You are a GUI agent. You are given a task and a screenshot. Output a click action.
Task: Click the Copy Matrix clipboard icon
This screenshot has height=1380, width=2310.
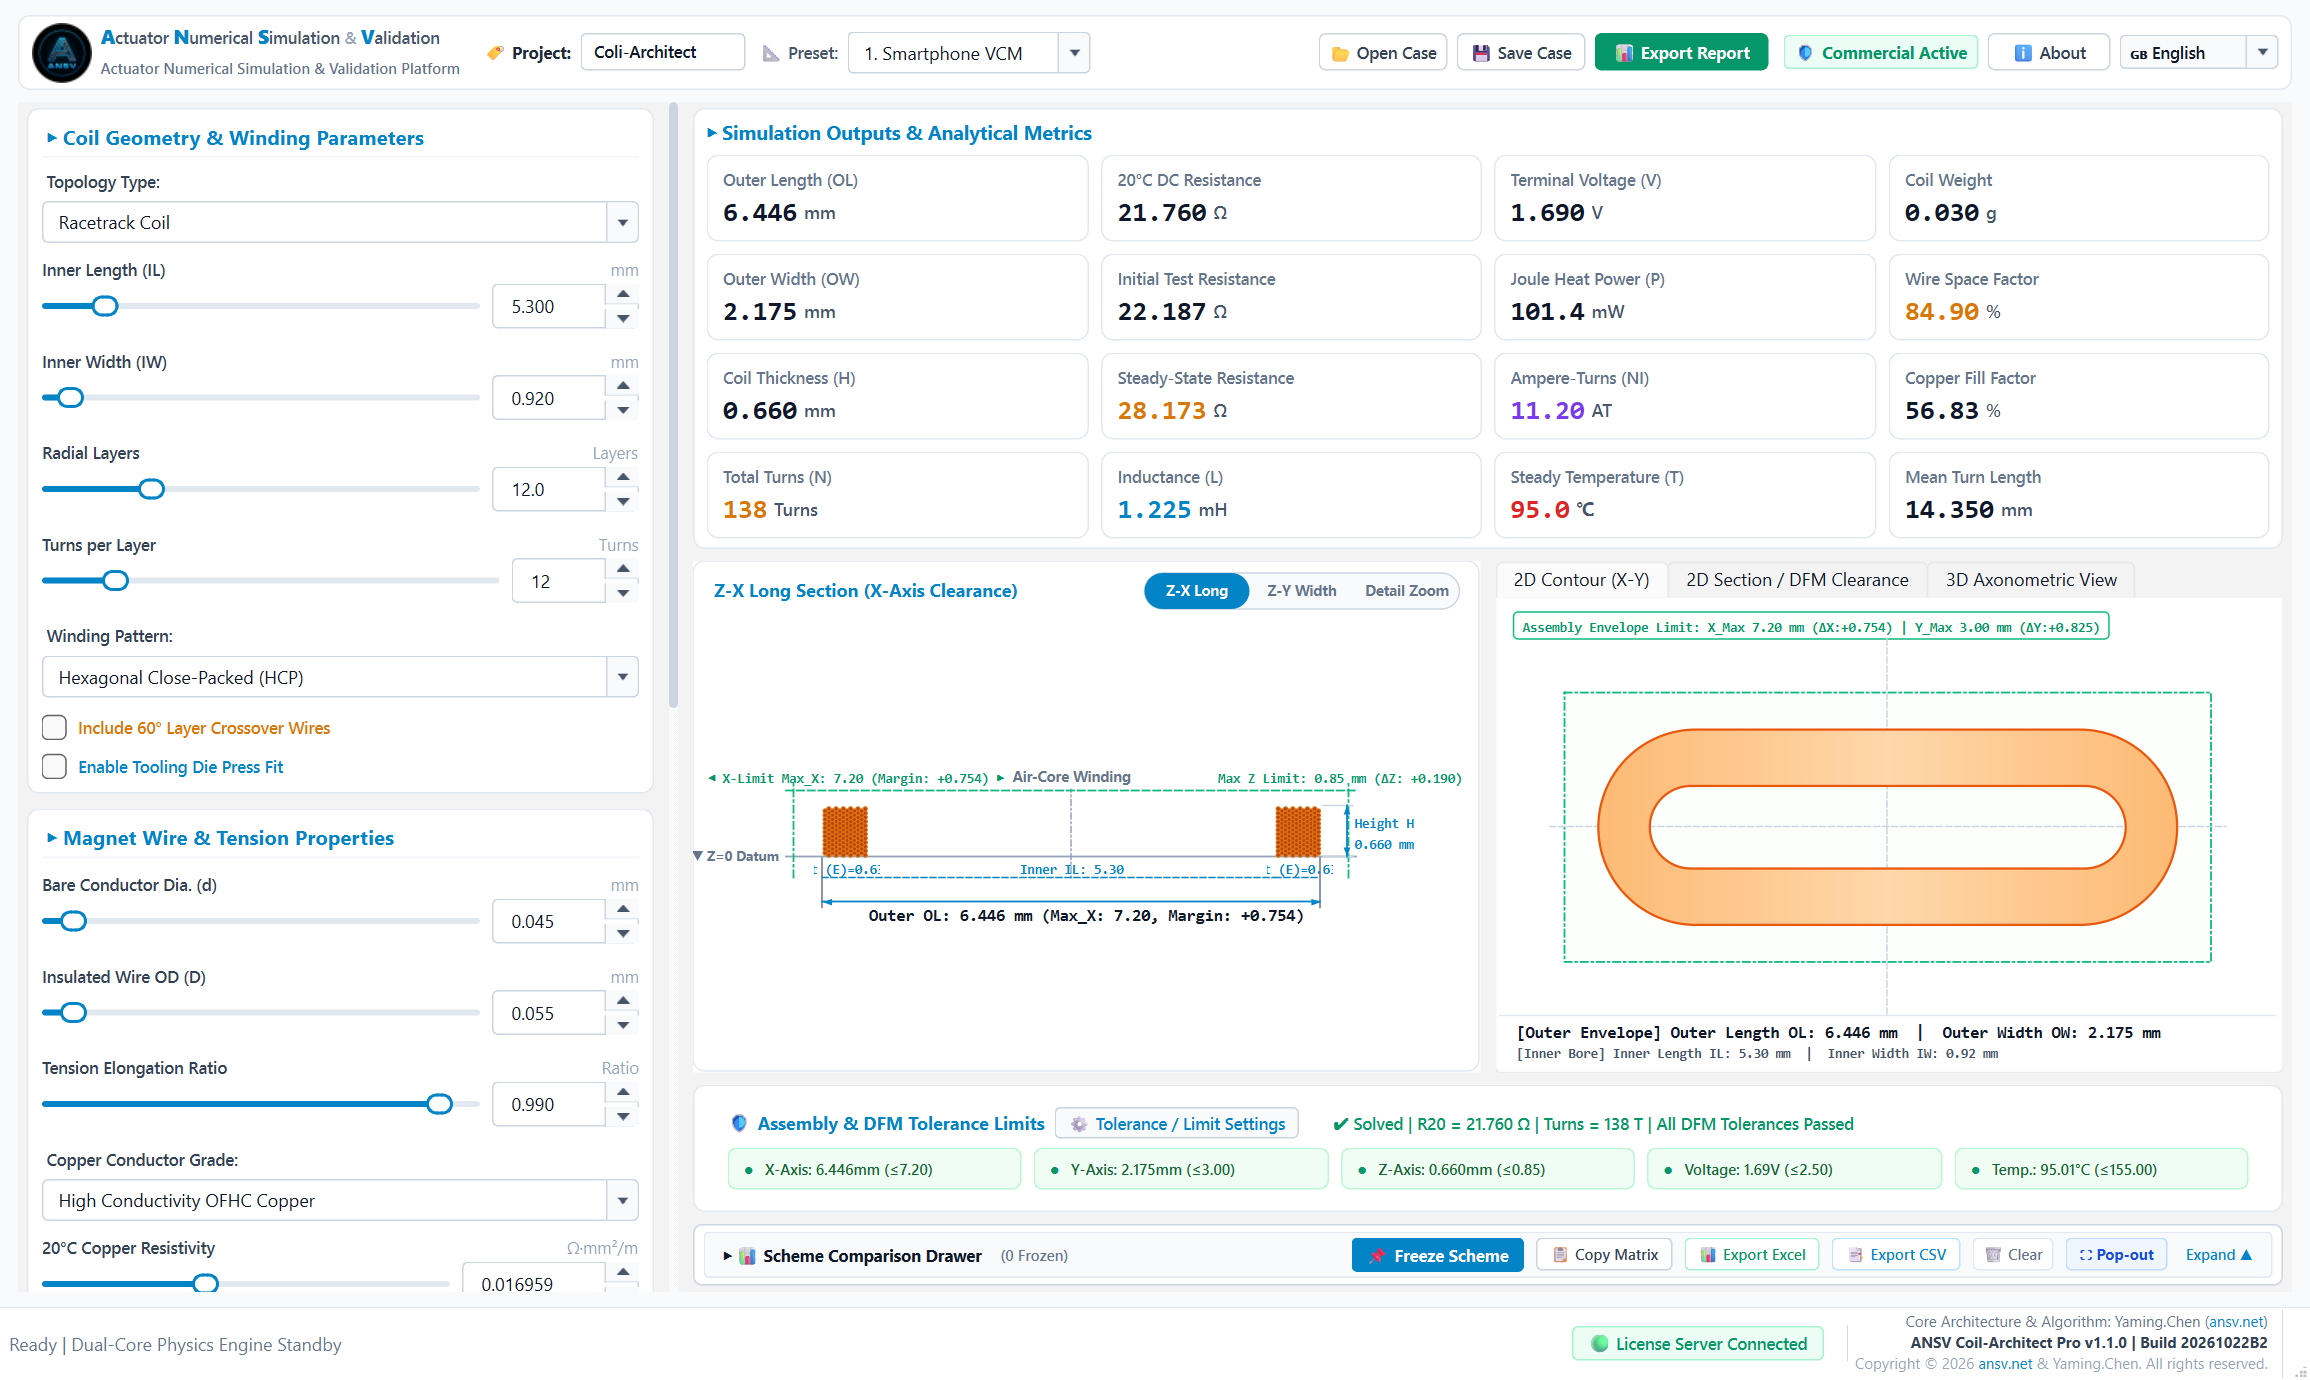click(1560, 1254)
